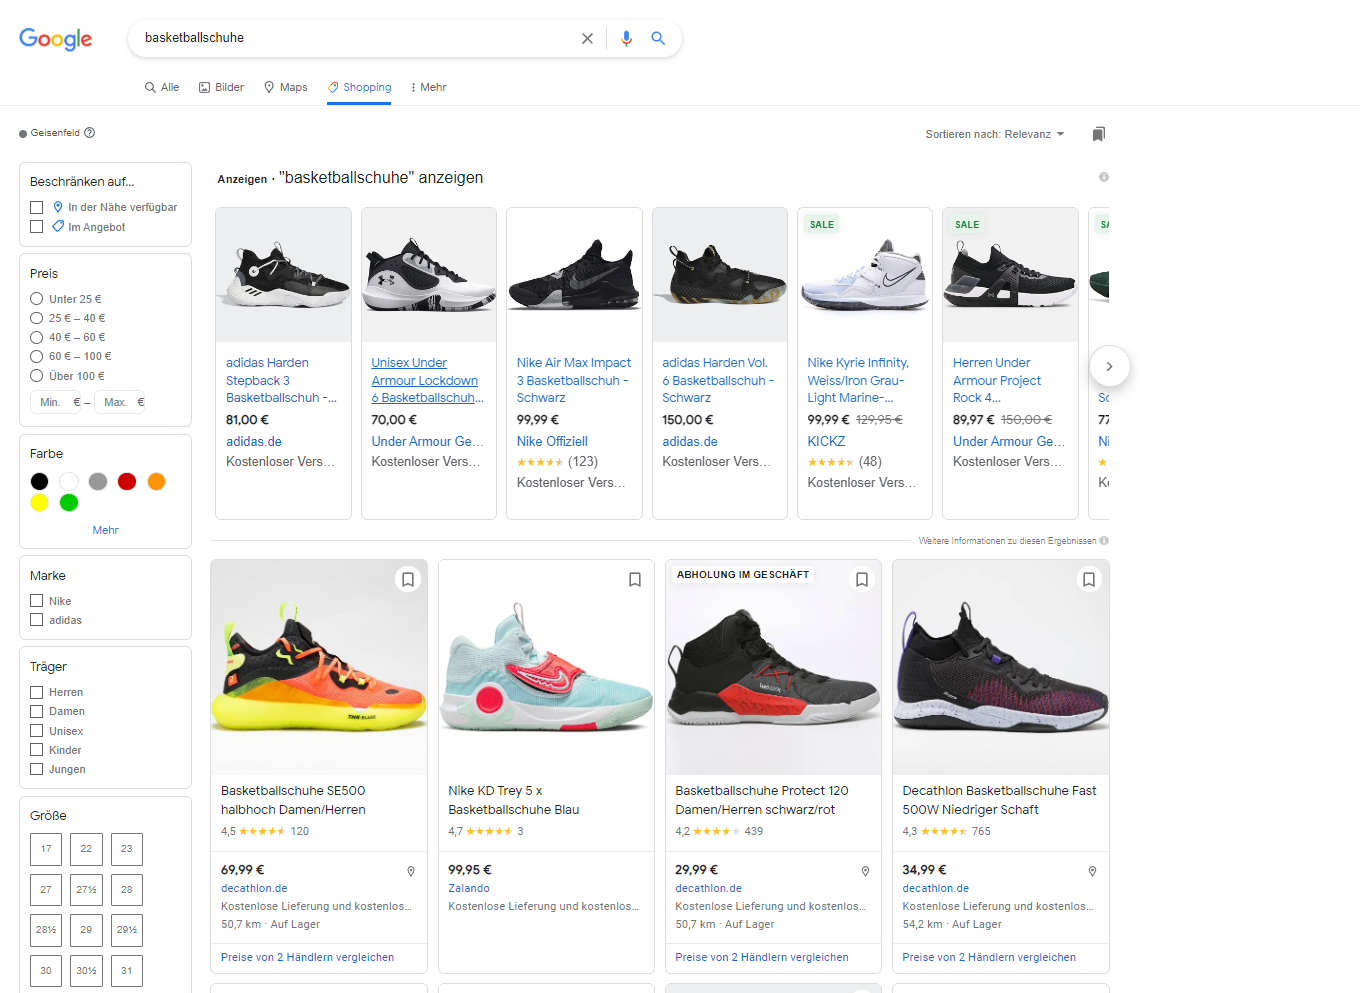Click info icon next to 'Weitere Informationen'
Viewport: 1360px width, 993px height.
pyautogui.click(x=1104, y=541)
